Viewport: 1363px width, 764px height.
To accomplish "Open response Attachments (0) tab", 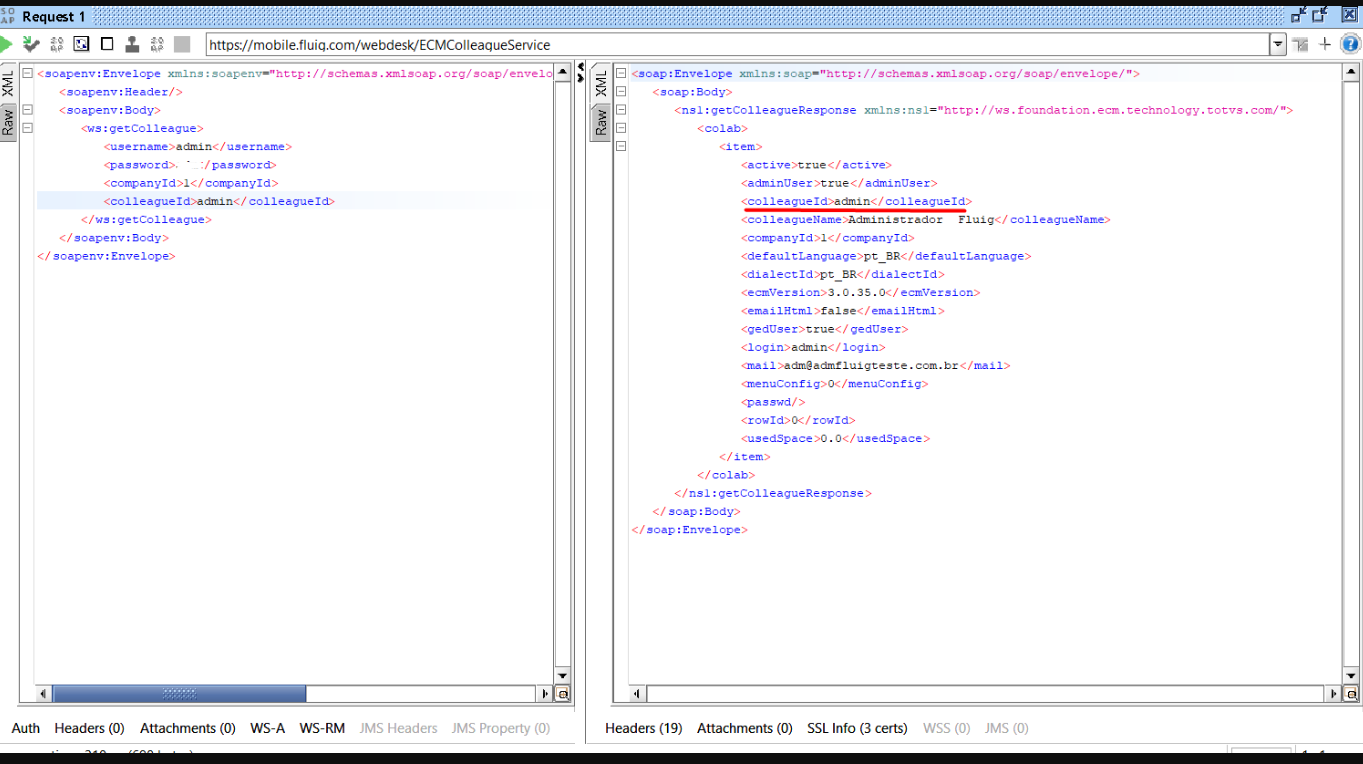I will [745, 728].
